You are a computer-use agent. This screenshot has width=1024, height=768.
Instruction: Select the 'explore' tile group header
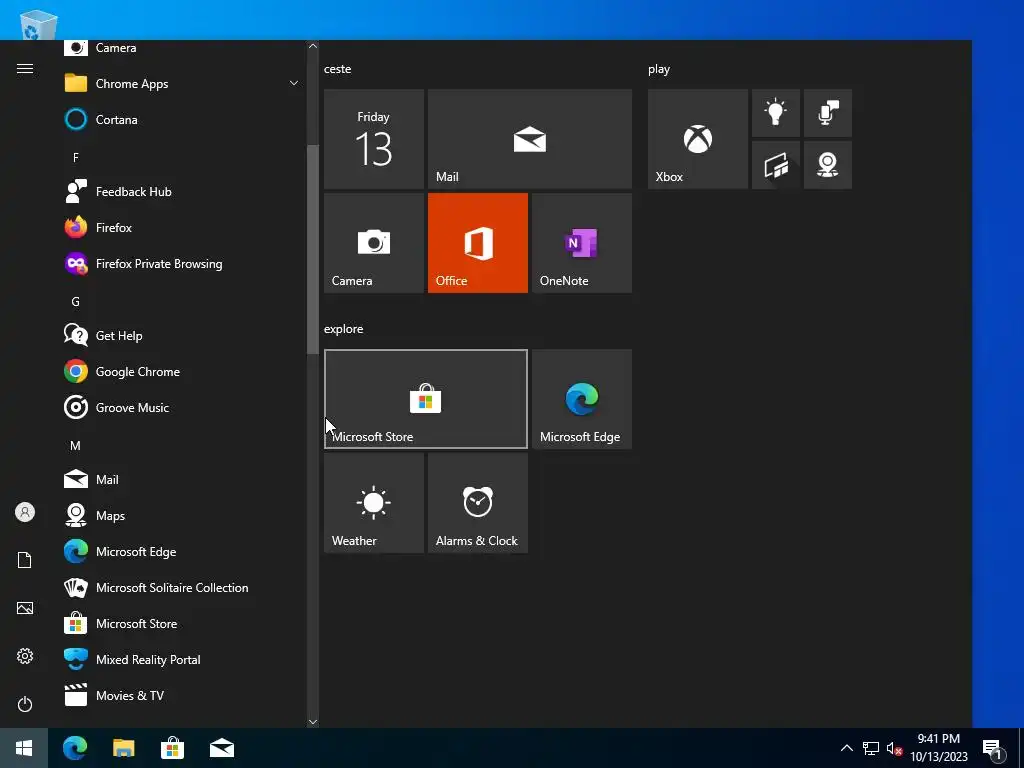tap(344, 329)
